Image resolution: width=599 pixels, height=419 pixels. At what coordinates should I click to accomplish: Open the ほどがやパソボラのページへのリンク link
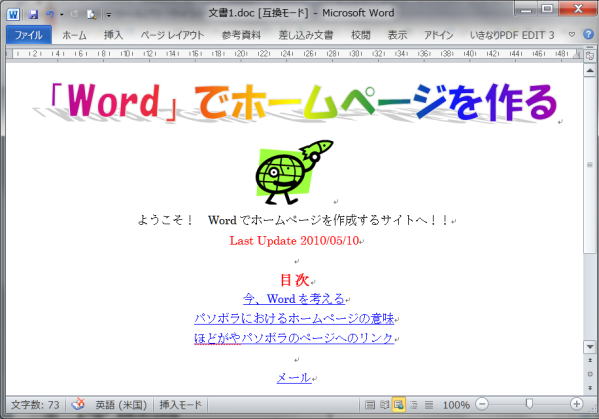[293, 338]
